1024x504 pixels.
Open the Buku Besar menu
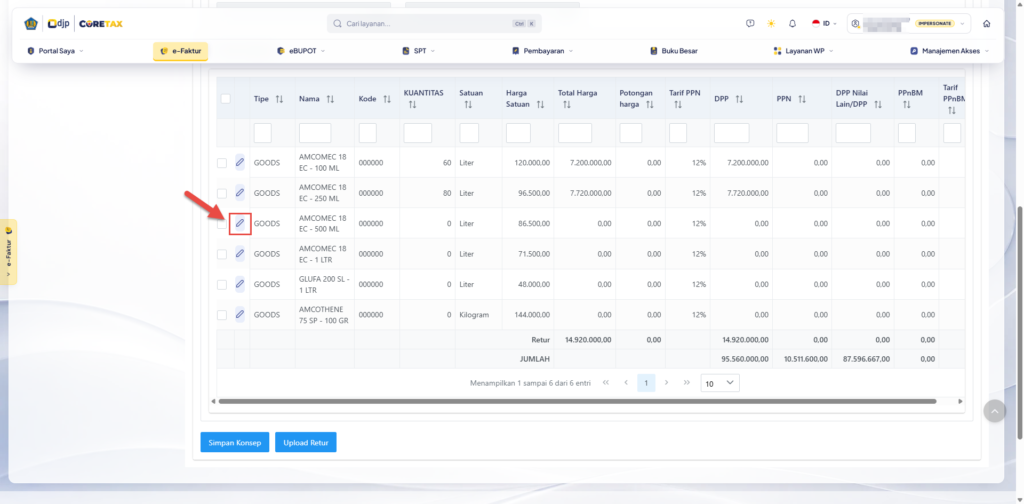pyautogui.click(x=673, y=51)
